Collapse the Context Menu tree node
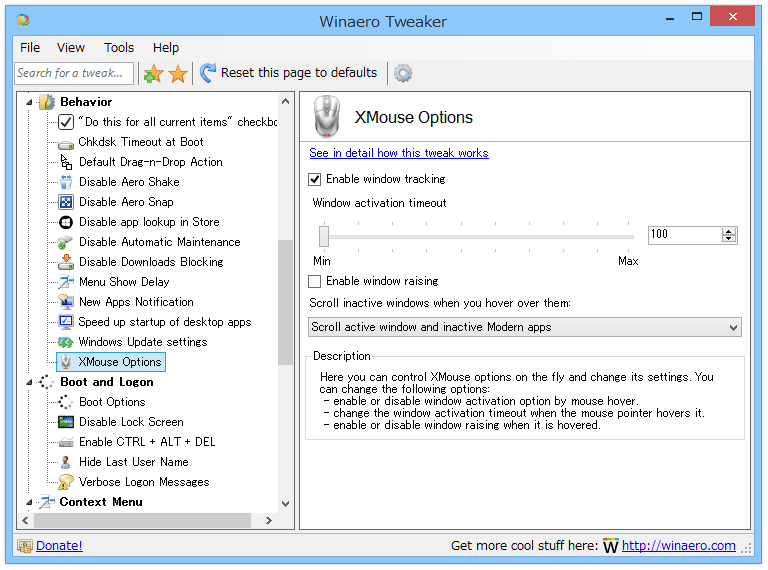Viewport: 768px width, 570px height. pos(29,502)
